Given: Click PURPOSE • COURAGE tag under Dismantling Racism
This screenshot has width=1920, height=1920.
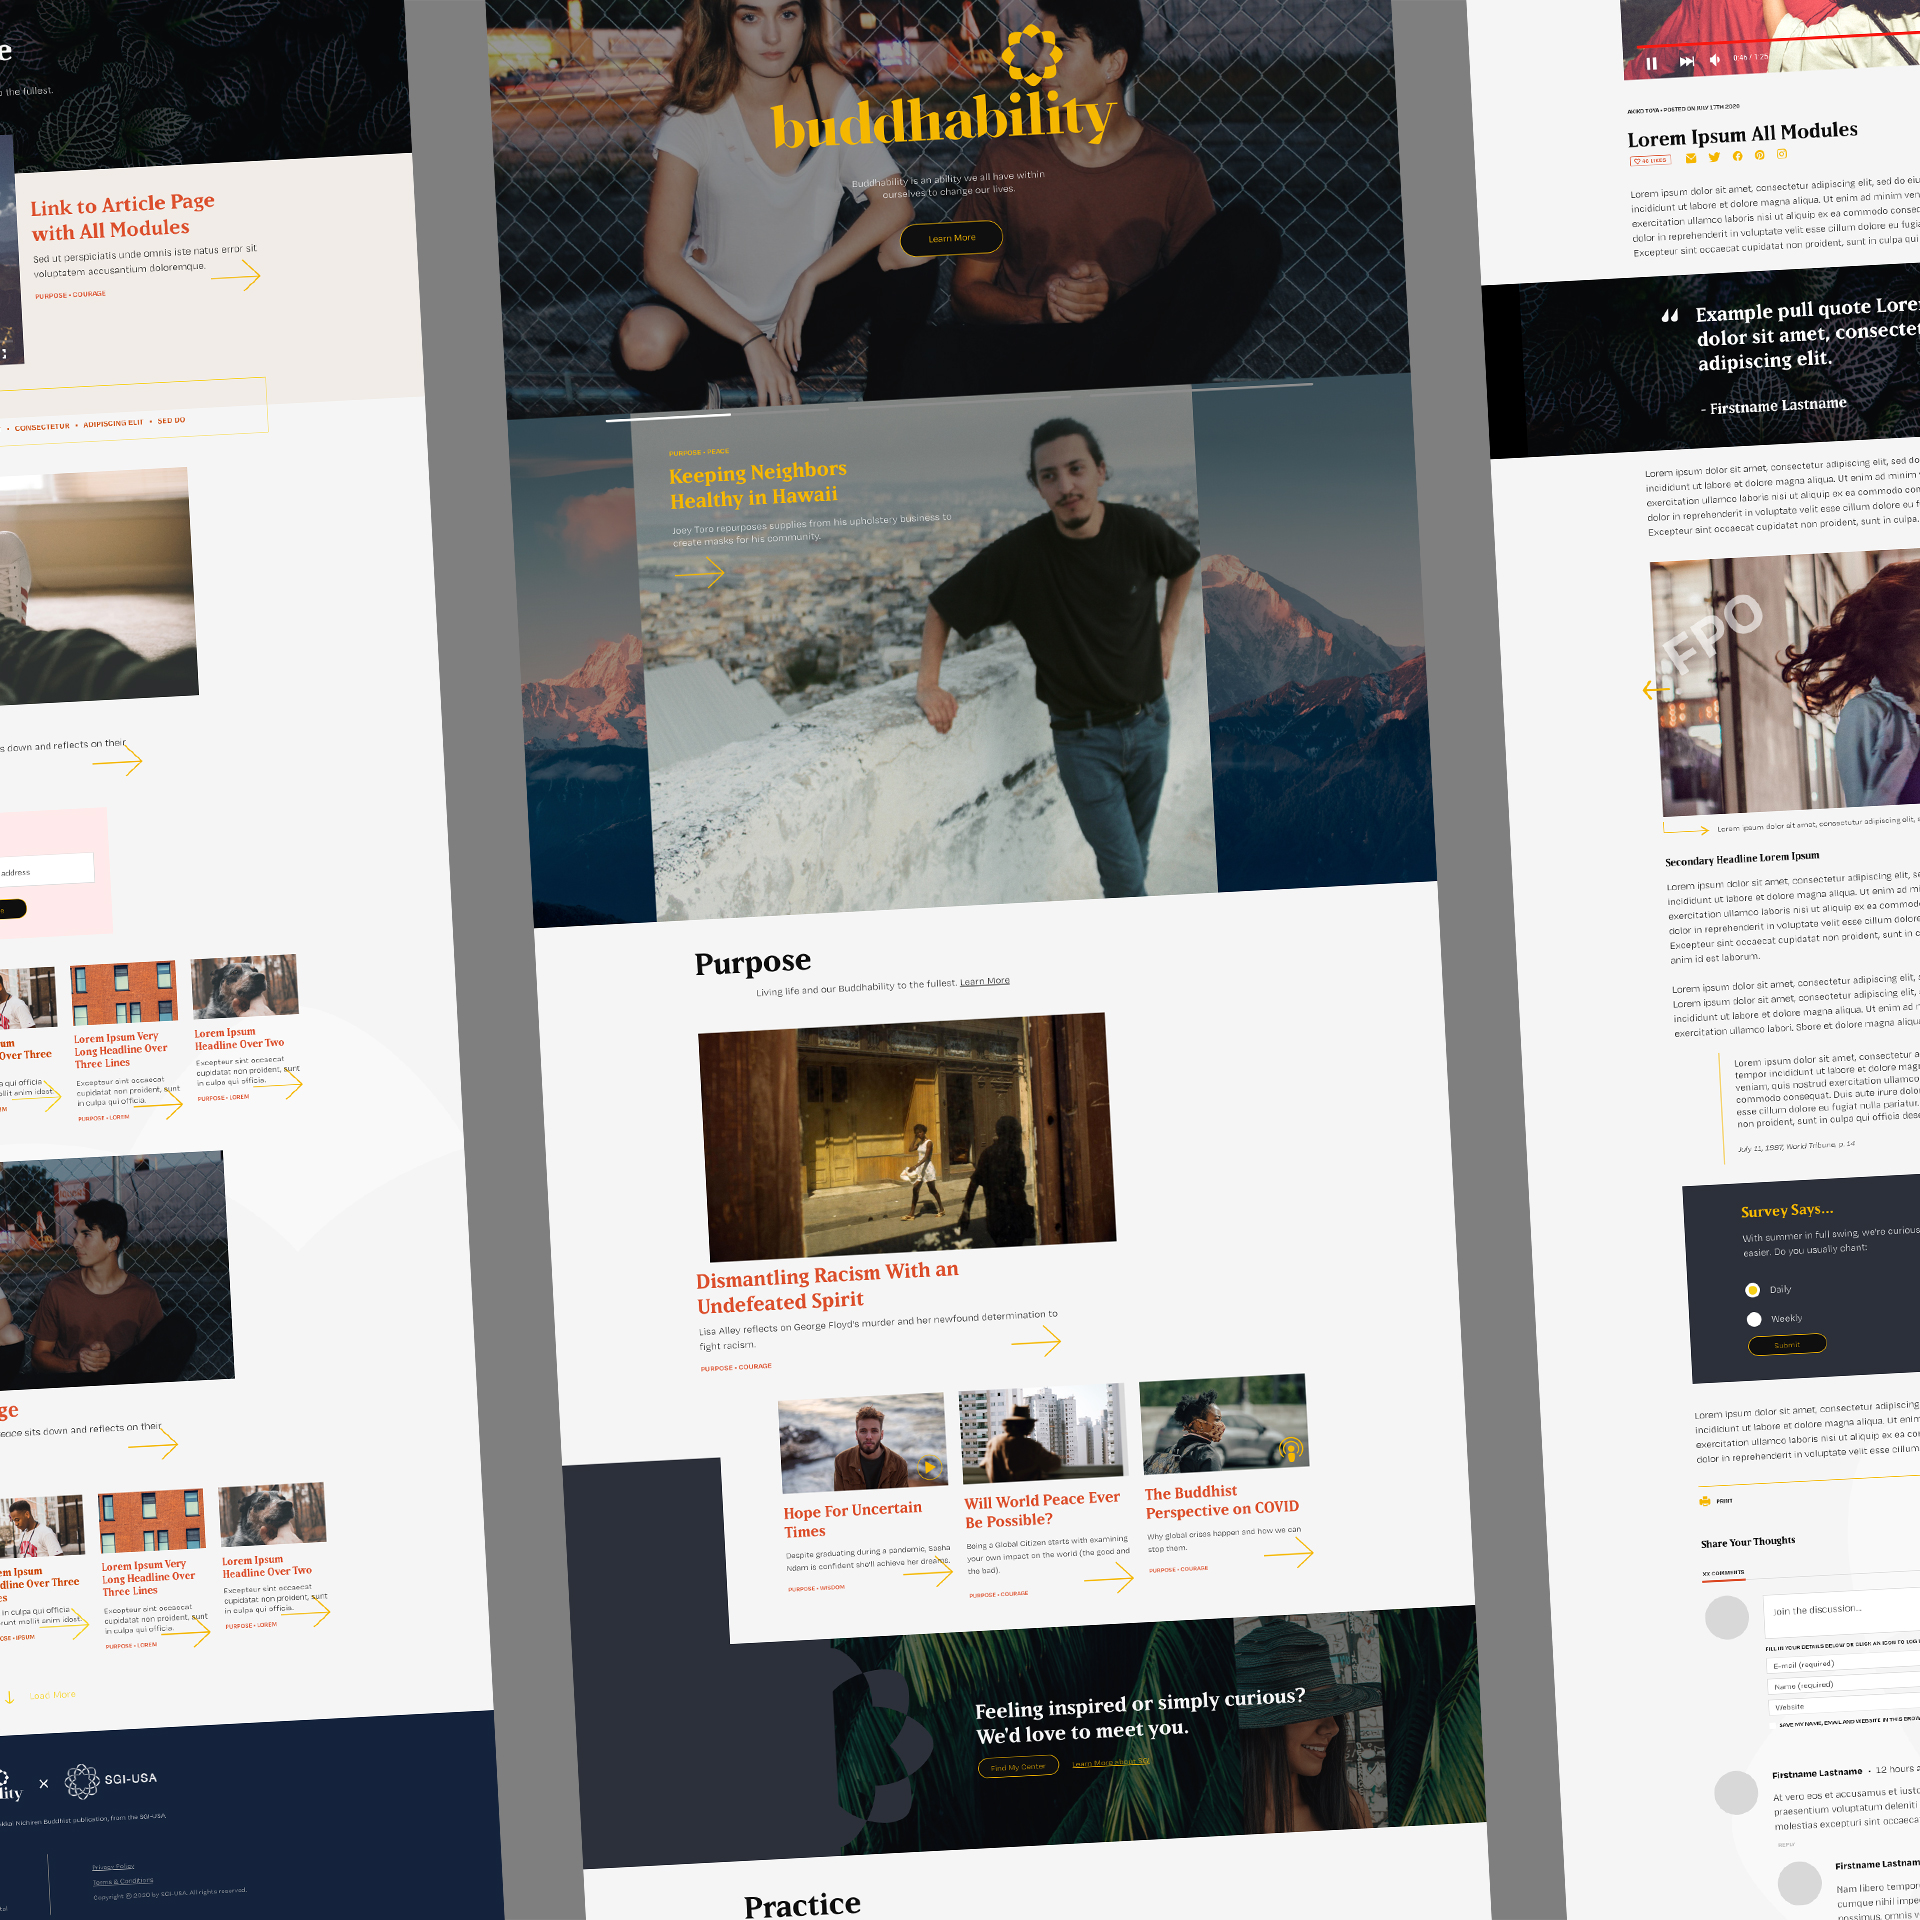Looking at the screenshot, I should click(x=736, y=1367).
